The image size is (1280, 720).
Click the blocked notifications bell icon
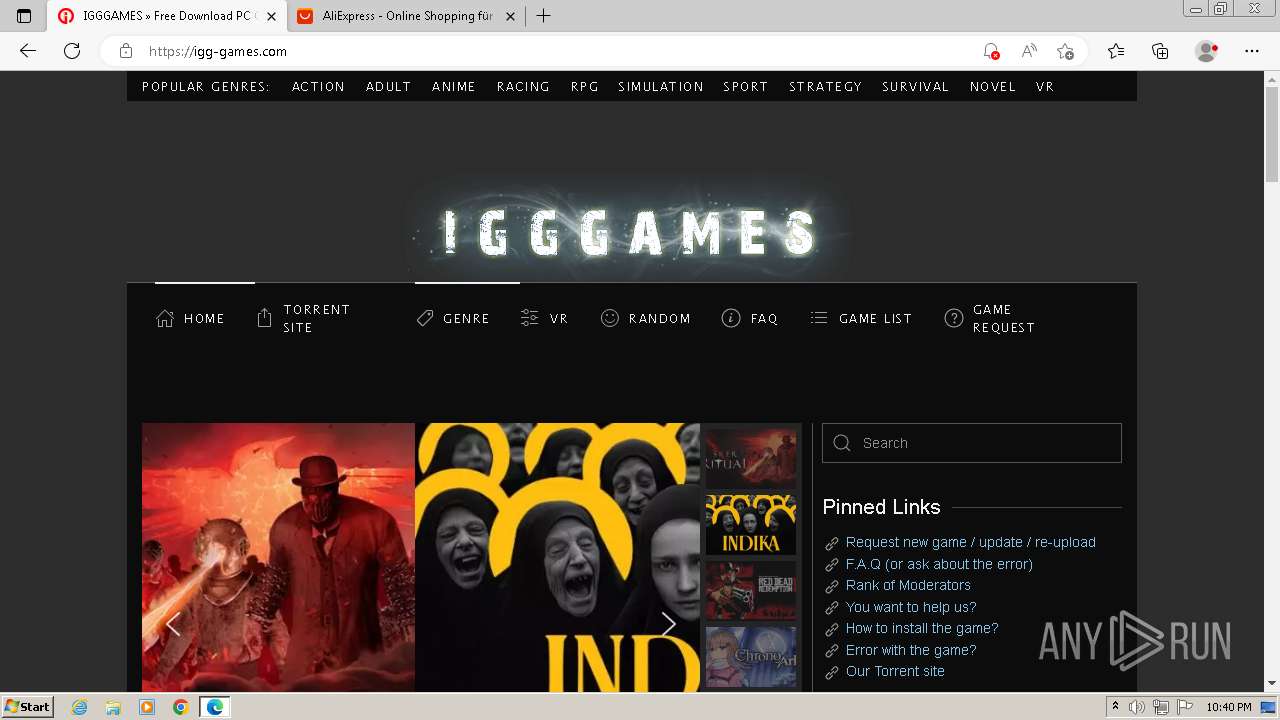coord(991,51)
